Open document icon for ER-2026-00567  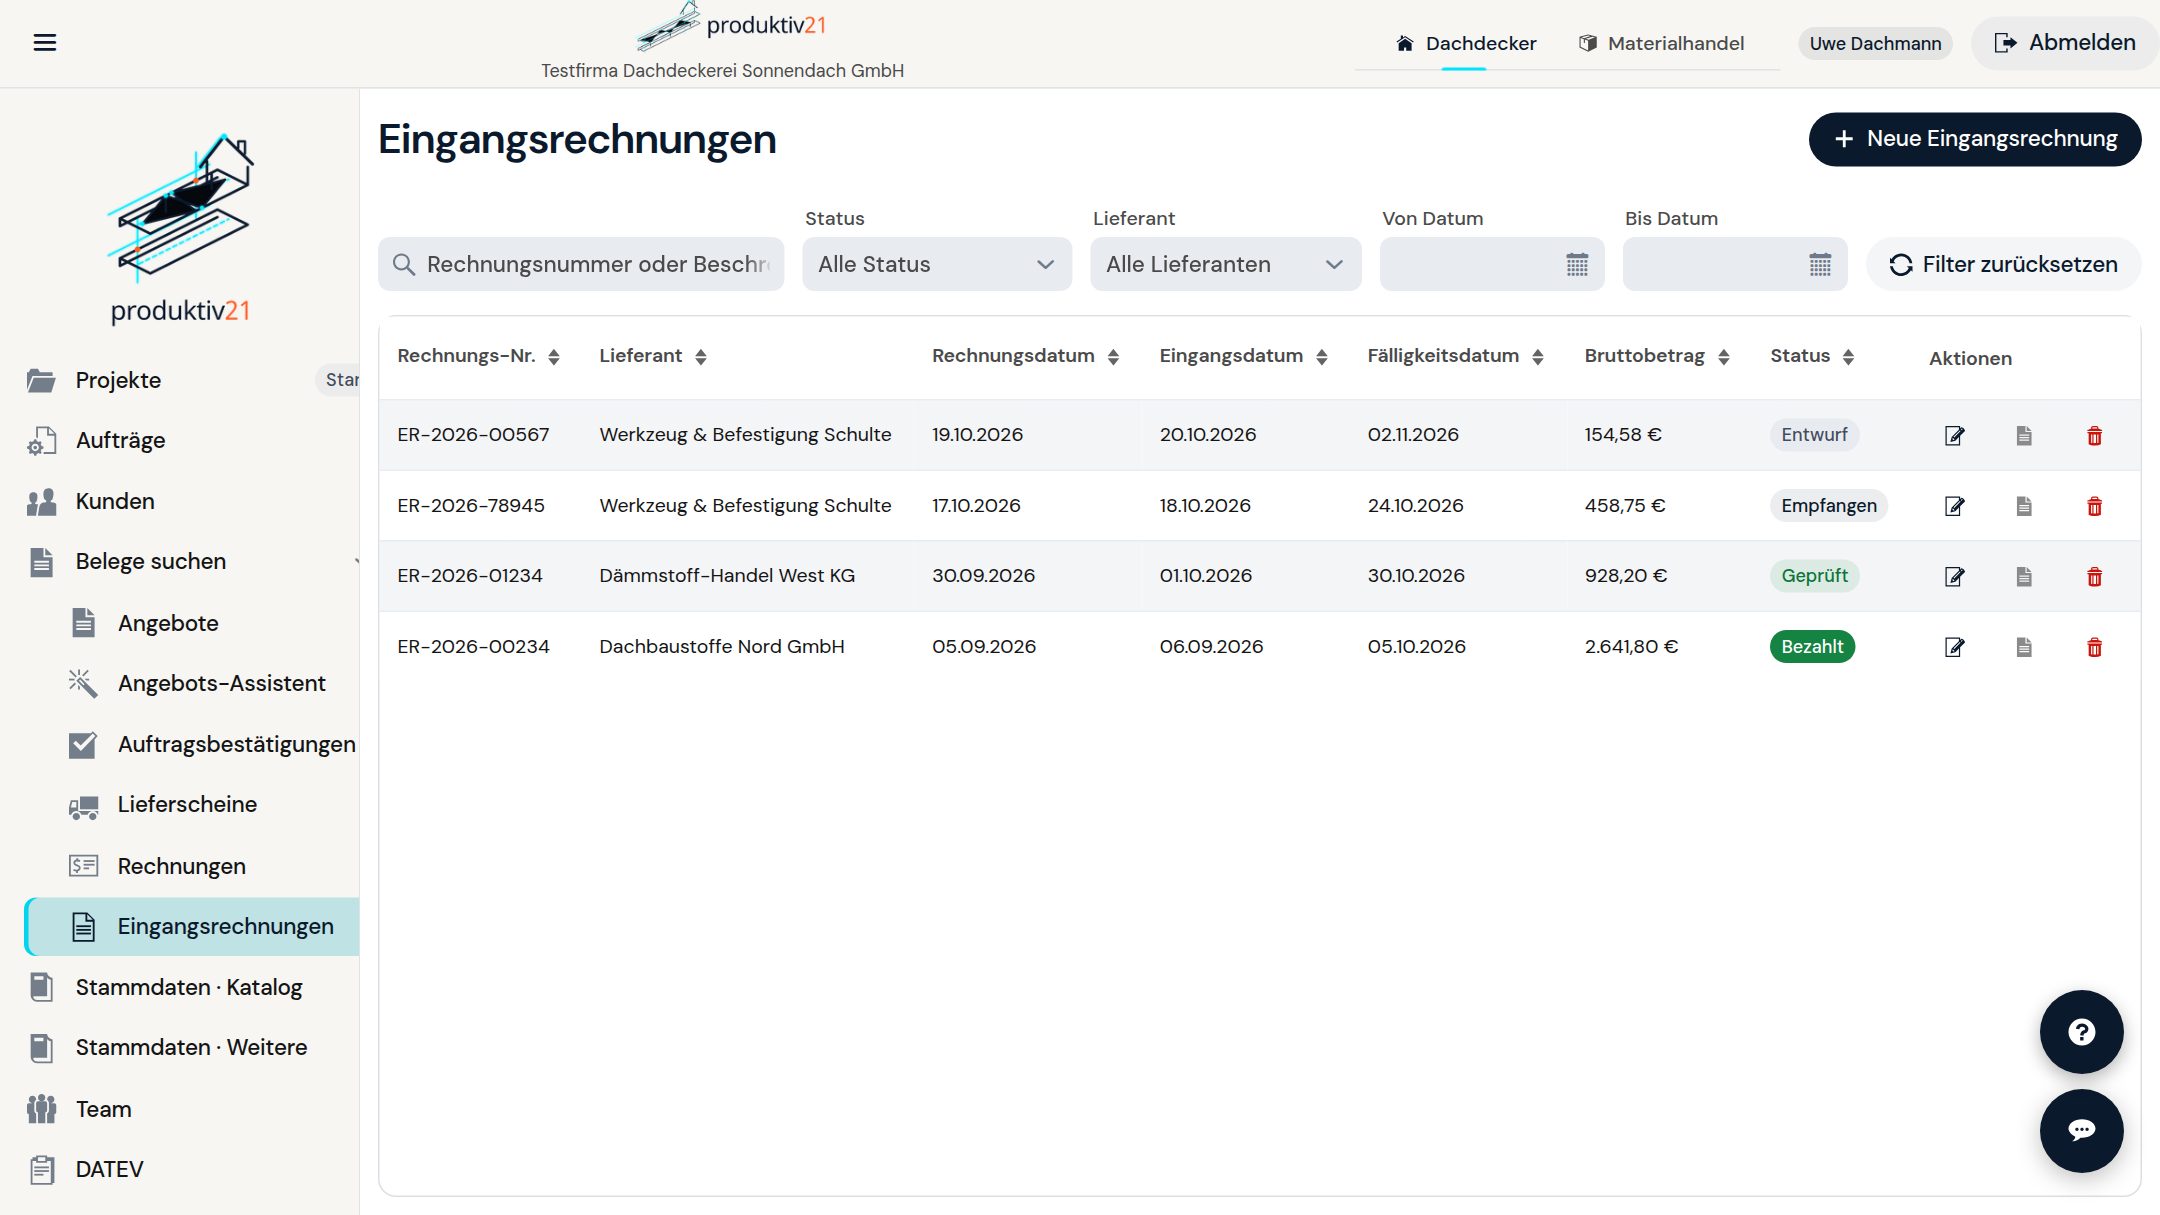2024,435
